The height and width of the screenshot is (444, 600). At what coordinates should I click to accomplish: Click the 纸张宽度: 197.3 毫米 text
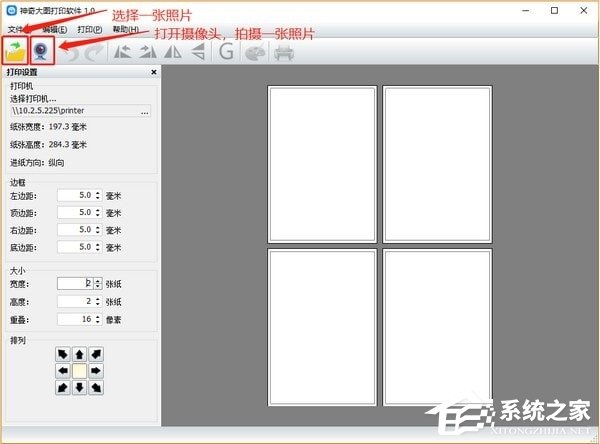(48, 127)
